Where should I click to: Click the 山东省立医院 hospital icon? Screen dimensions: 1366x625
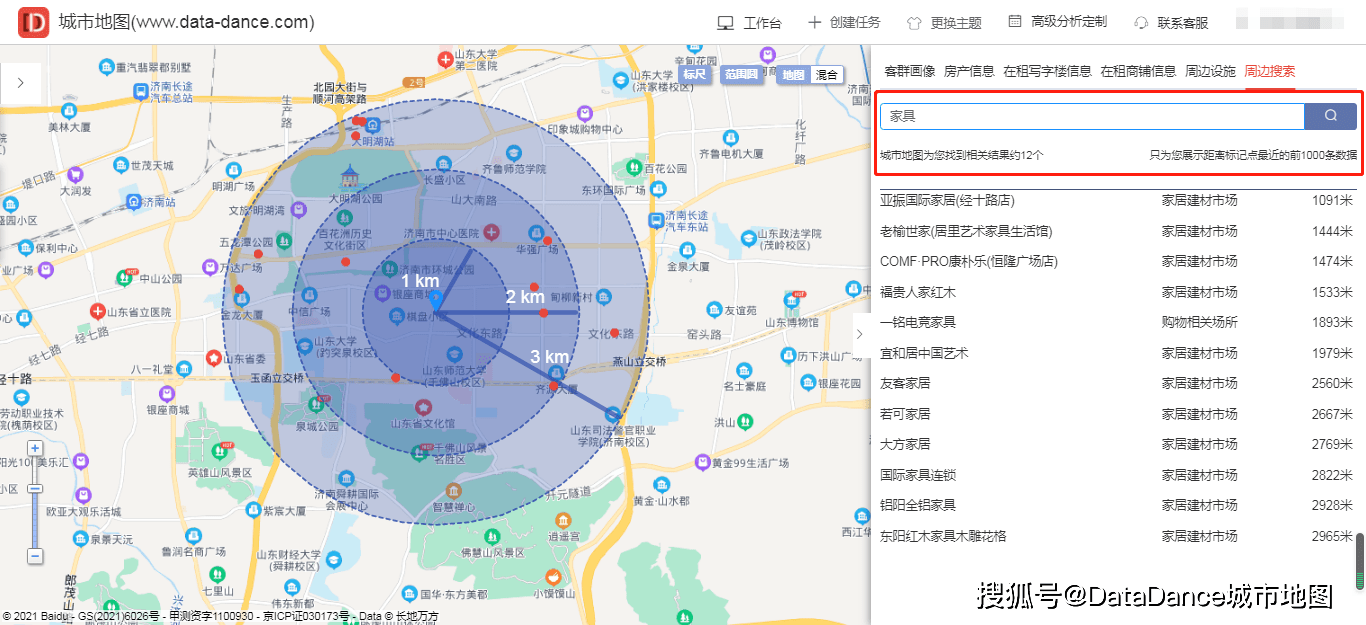pos(98,312)
